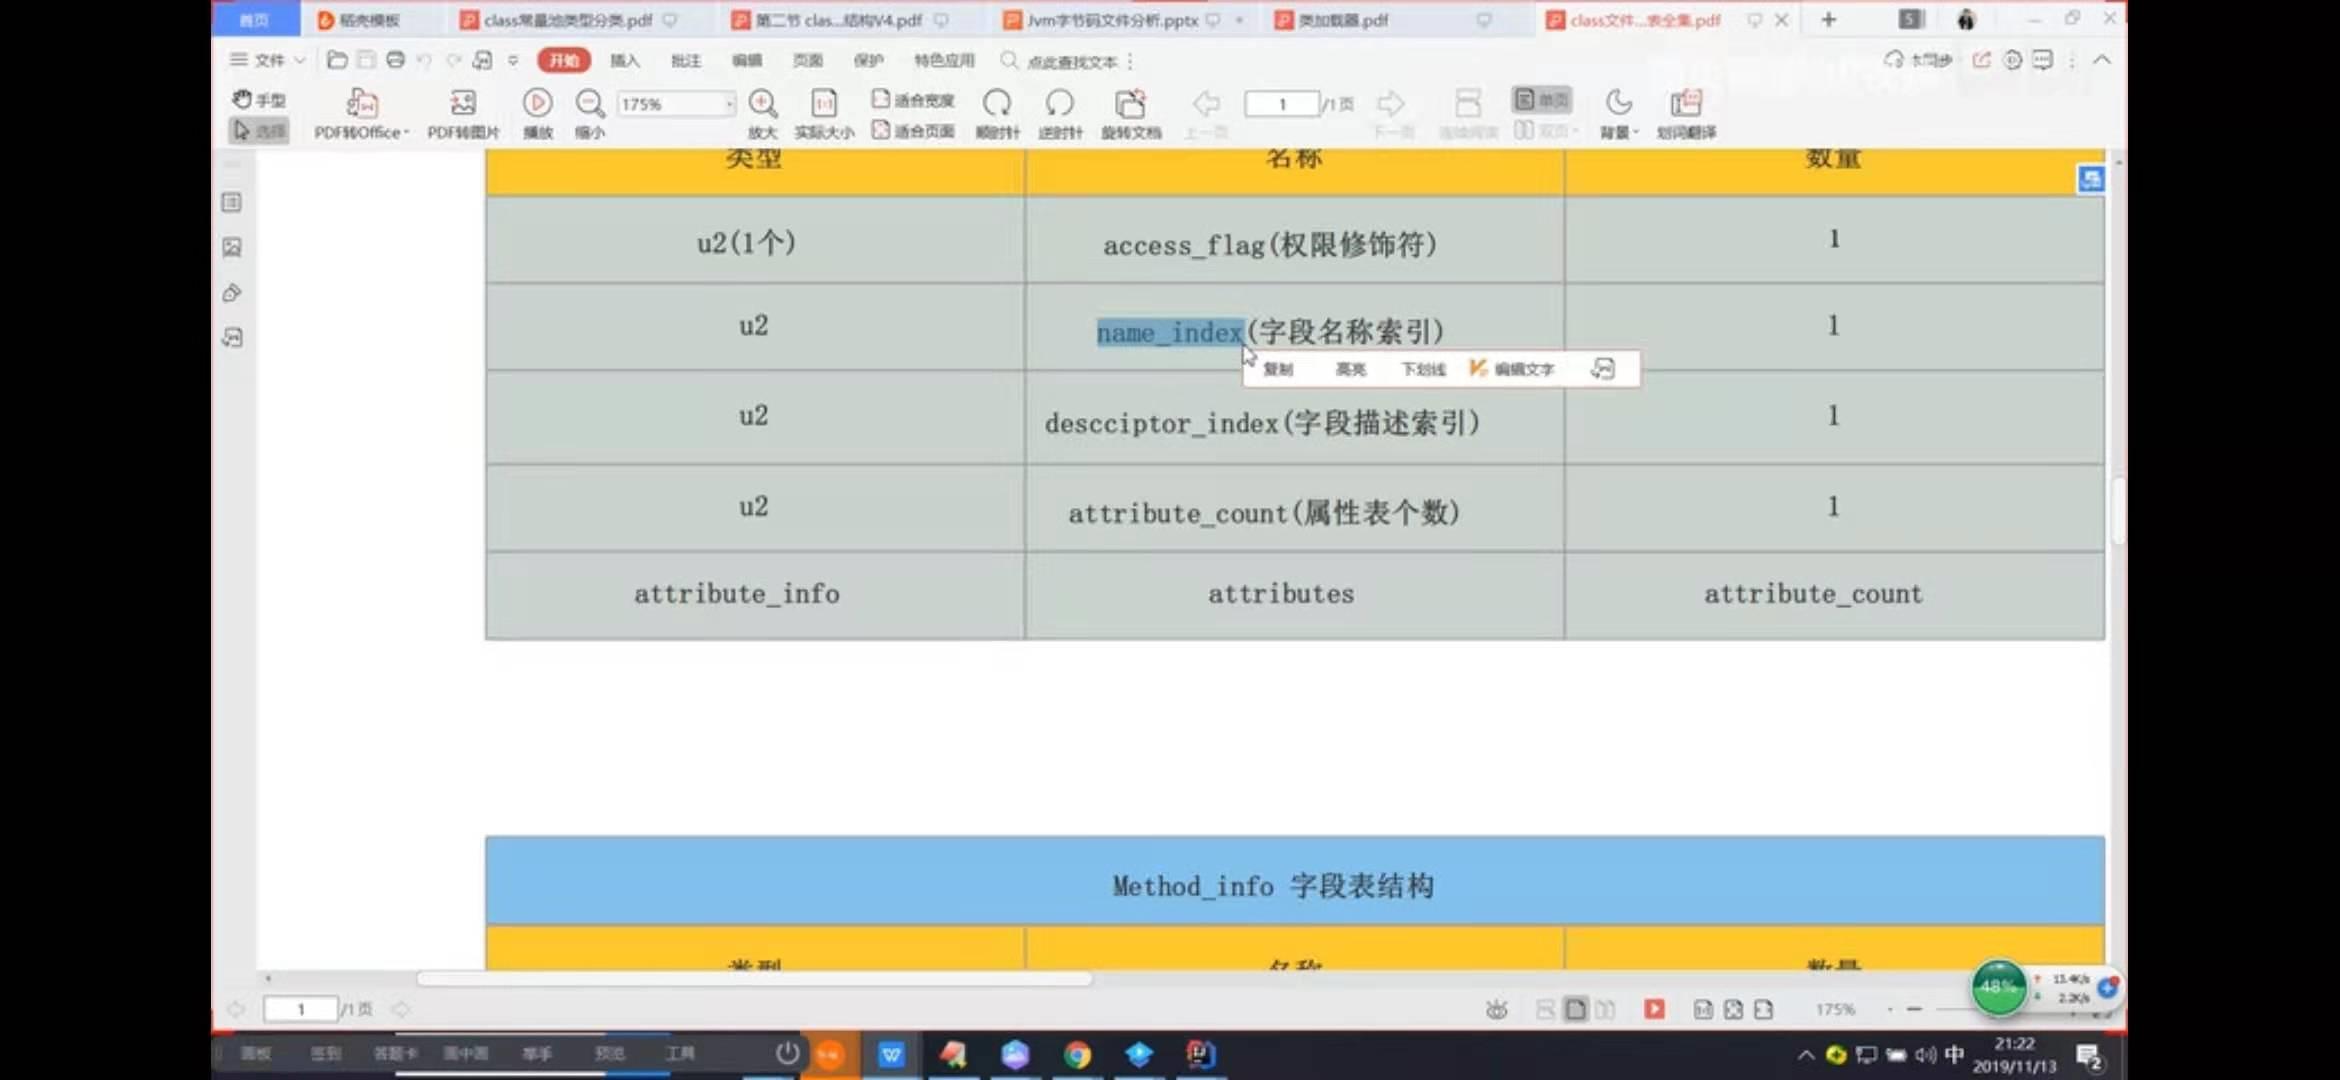This screenshot has width=2340, height=1080.
Task: Go to next page arrow in ribbon
Action: (x=1391, y=104)
